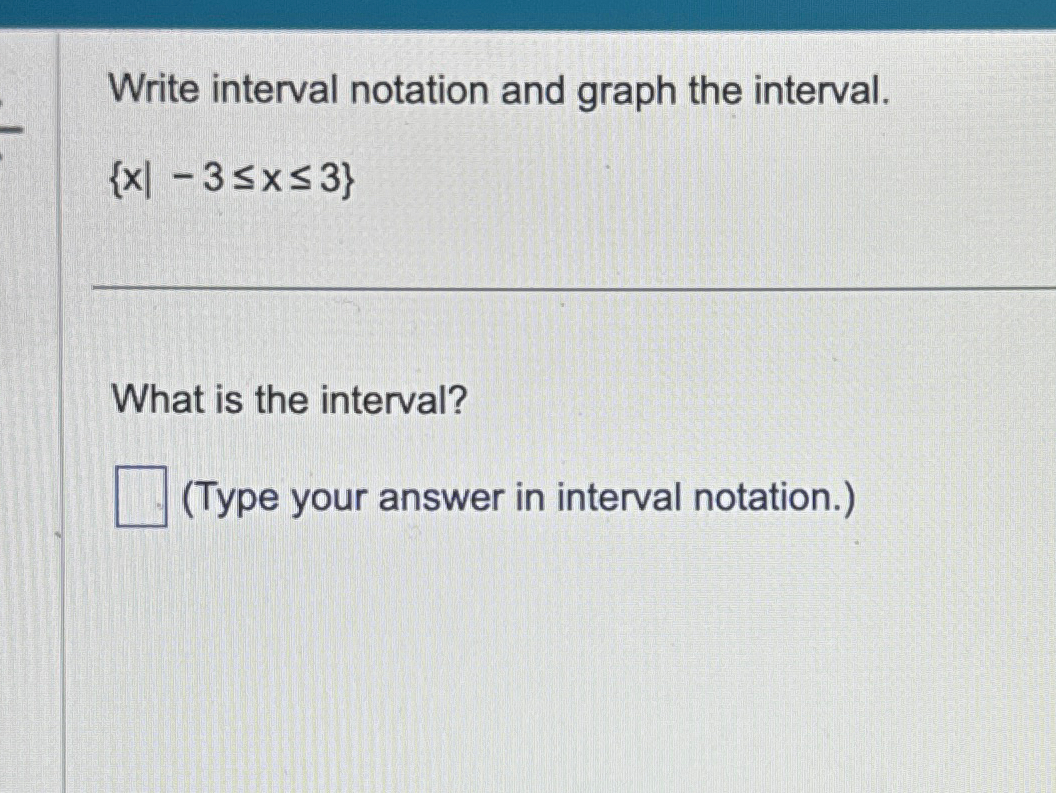Click the word 'interval?' in the question
Viewport: 1056px width, 793px height.
click(393, 400)
